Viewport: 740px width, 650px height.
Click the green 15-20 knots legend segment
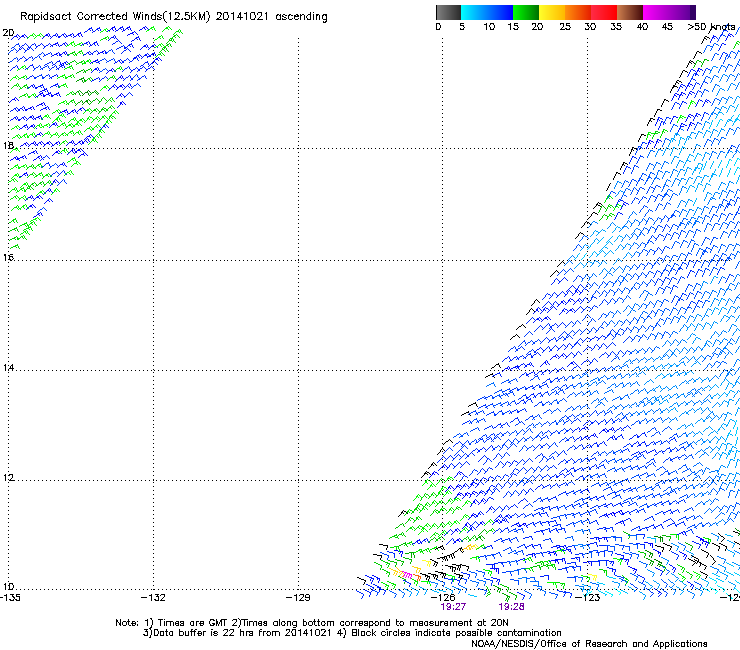coord(526,12)
